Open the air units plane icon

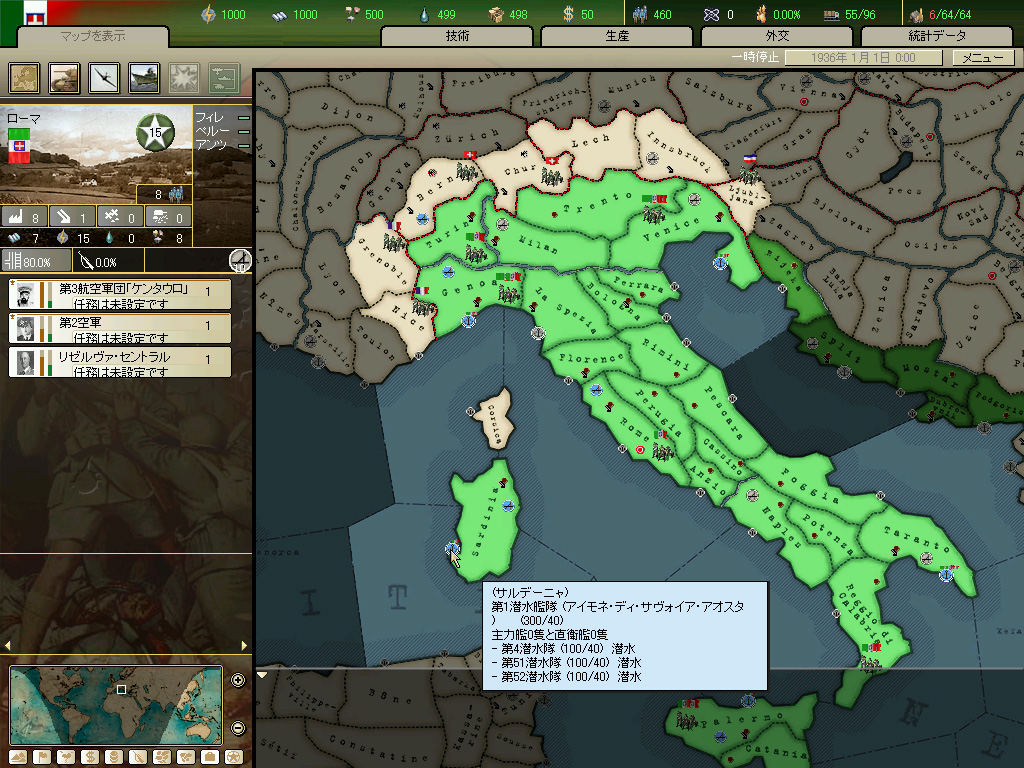coord(104,78)
